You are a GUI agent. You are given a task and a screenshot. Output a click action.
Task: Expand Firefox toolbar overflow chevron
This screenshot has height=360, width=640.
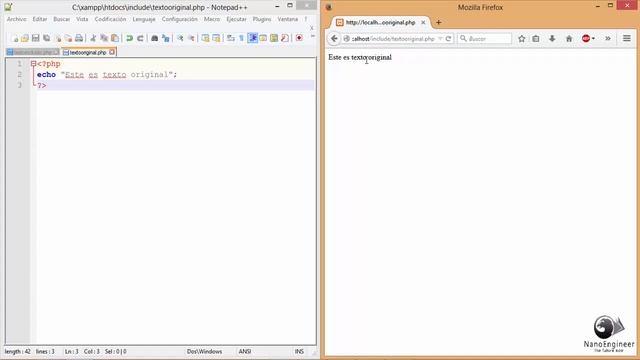click(608, 39)
